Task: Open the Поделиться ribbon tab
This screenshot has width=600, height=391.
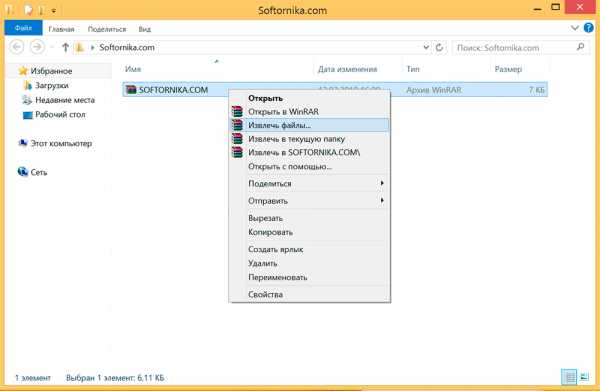Action: [x=107, y=29]
